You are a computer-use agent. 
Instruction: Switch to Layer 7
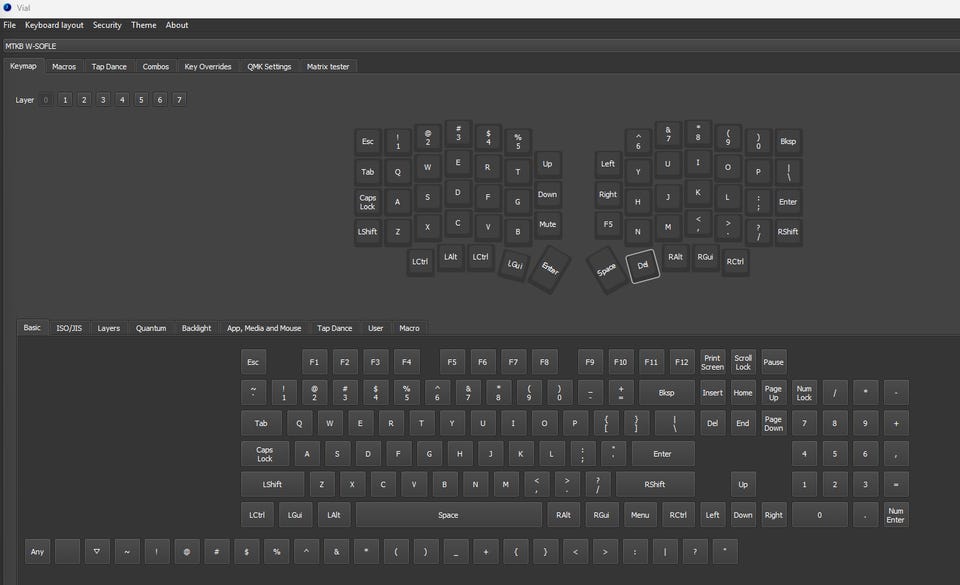179,100
